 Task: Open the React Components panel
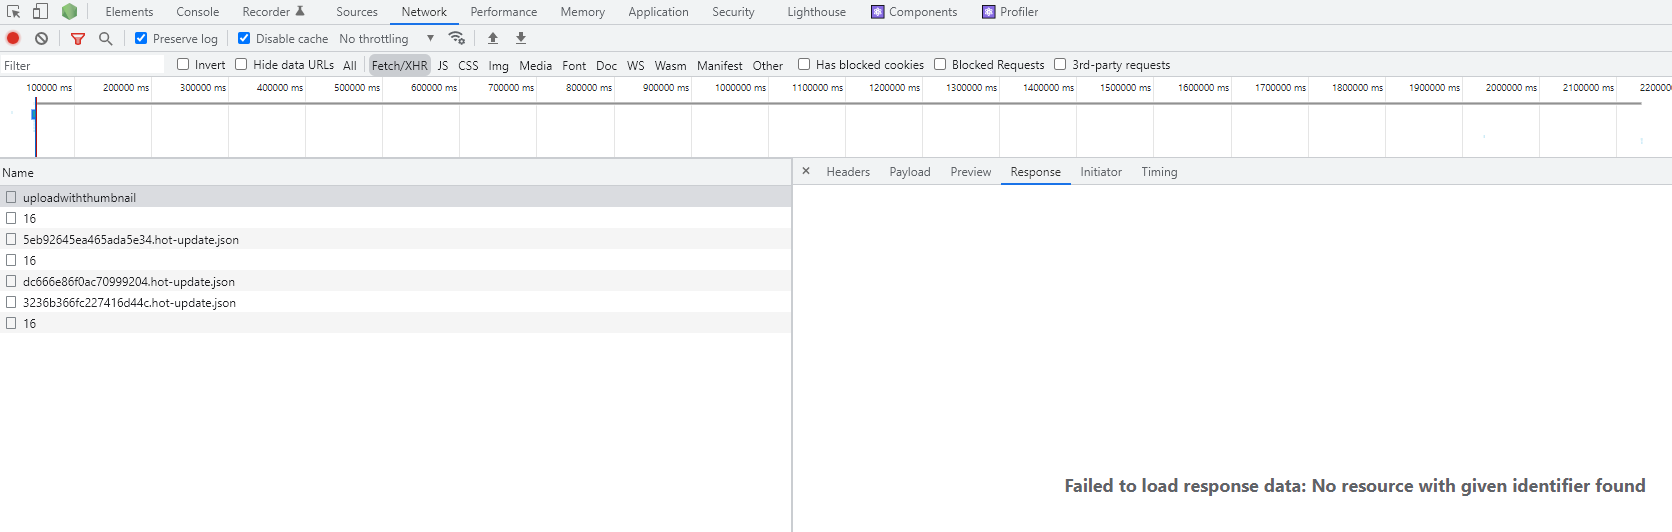pos(914,12)
